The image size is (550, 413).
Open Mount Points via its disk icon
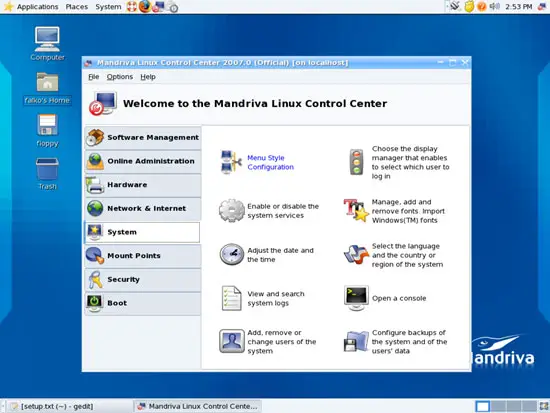95,256
